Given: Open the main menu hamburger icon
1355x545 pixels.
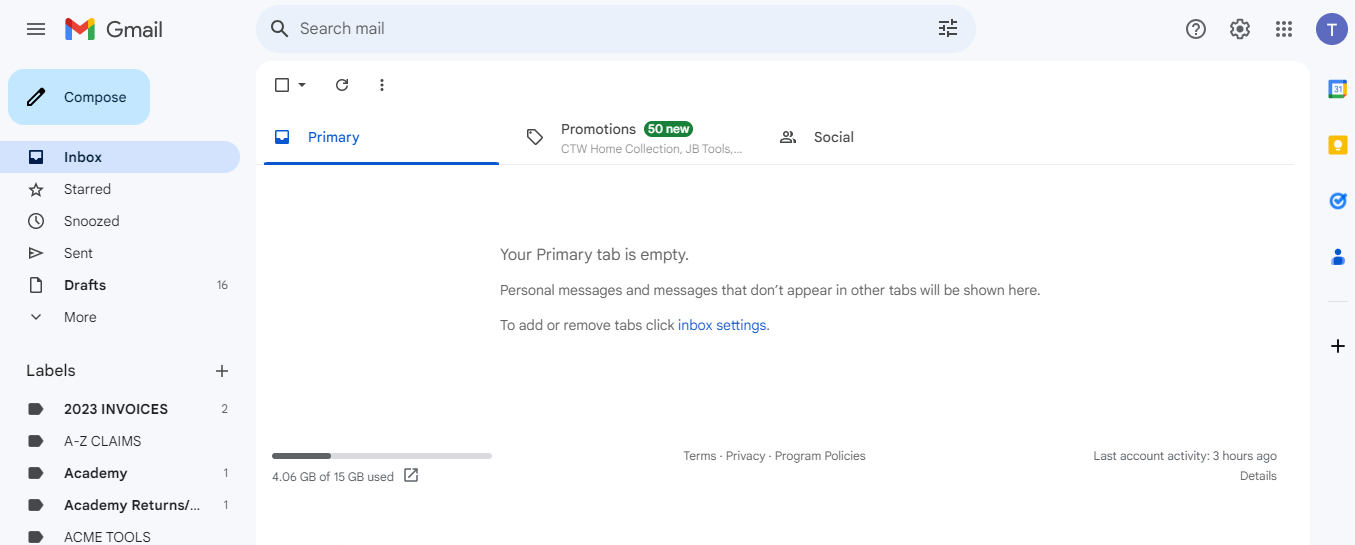Looking at the screenshot, I should pos(36,29).
